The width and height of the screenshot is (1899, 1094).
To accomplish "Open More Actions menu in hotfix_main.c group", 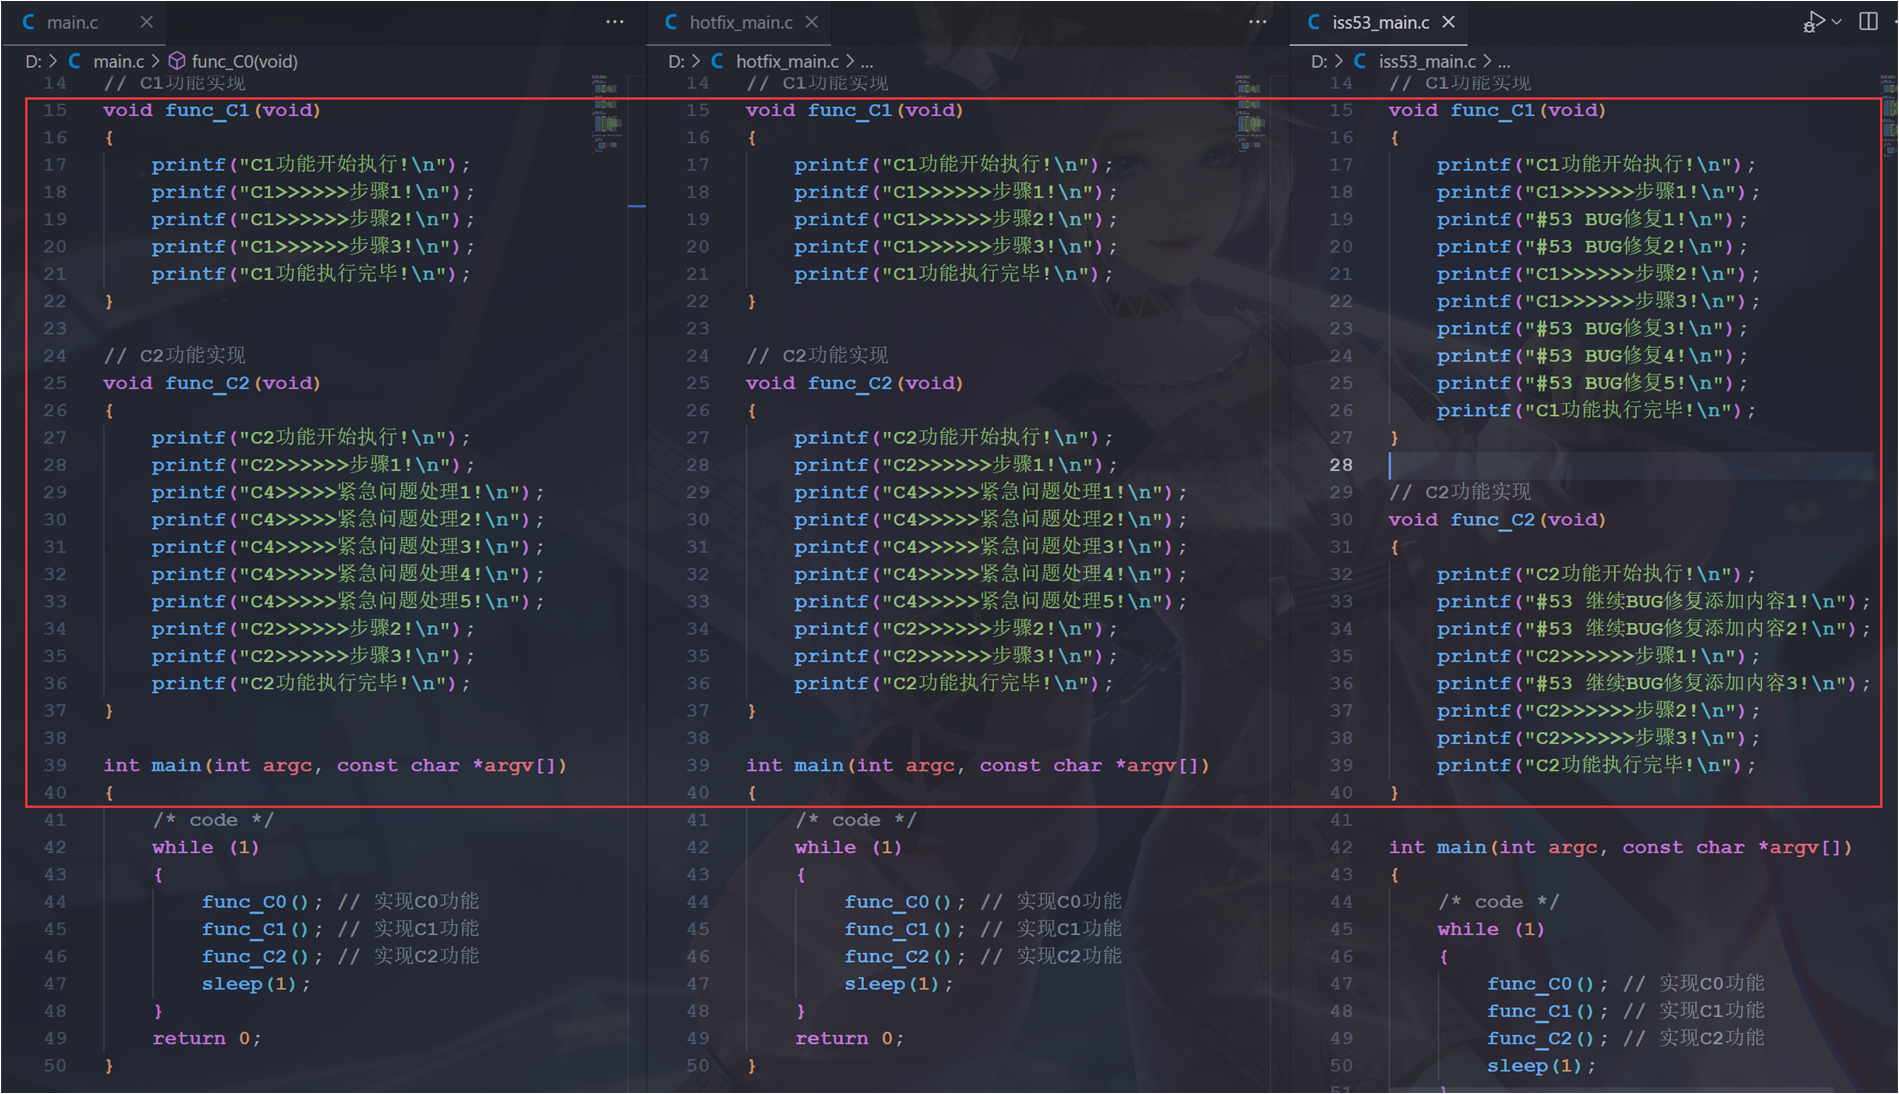I will click(1257, 22).
